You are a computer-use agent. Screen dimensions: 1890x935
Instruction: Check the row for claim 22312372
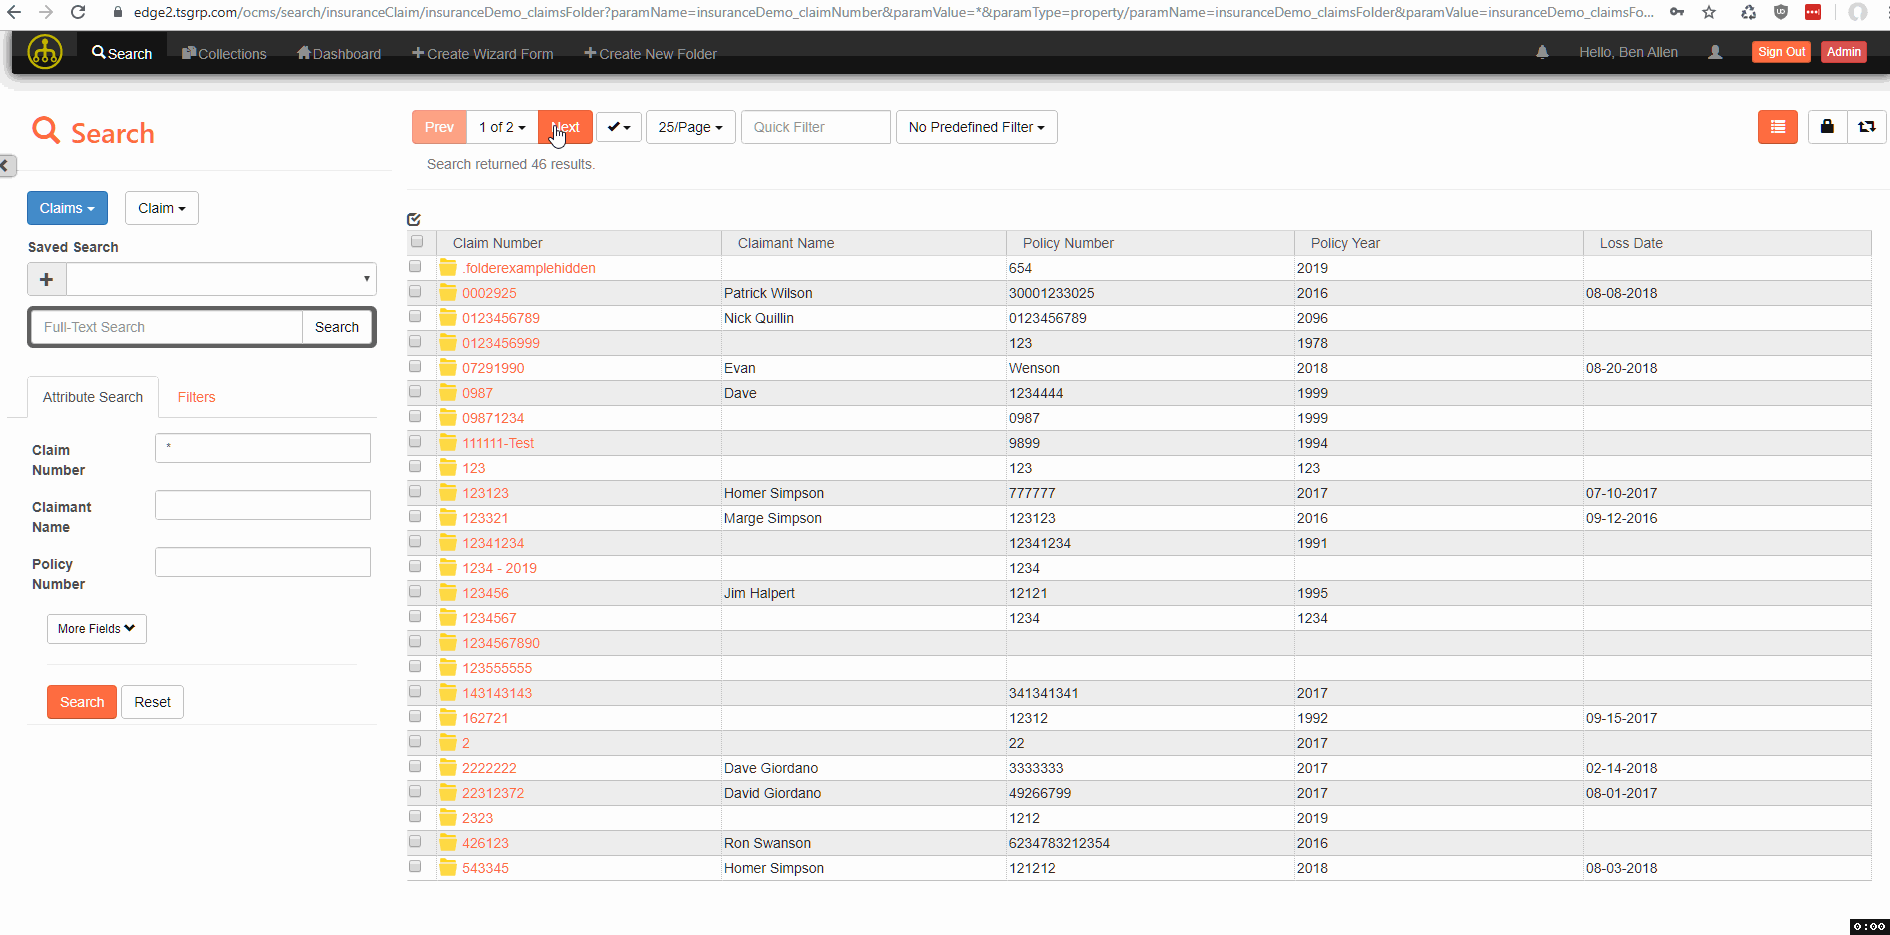point(415,791)
